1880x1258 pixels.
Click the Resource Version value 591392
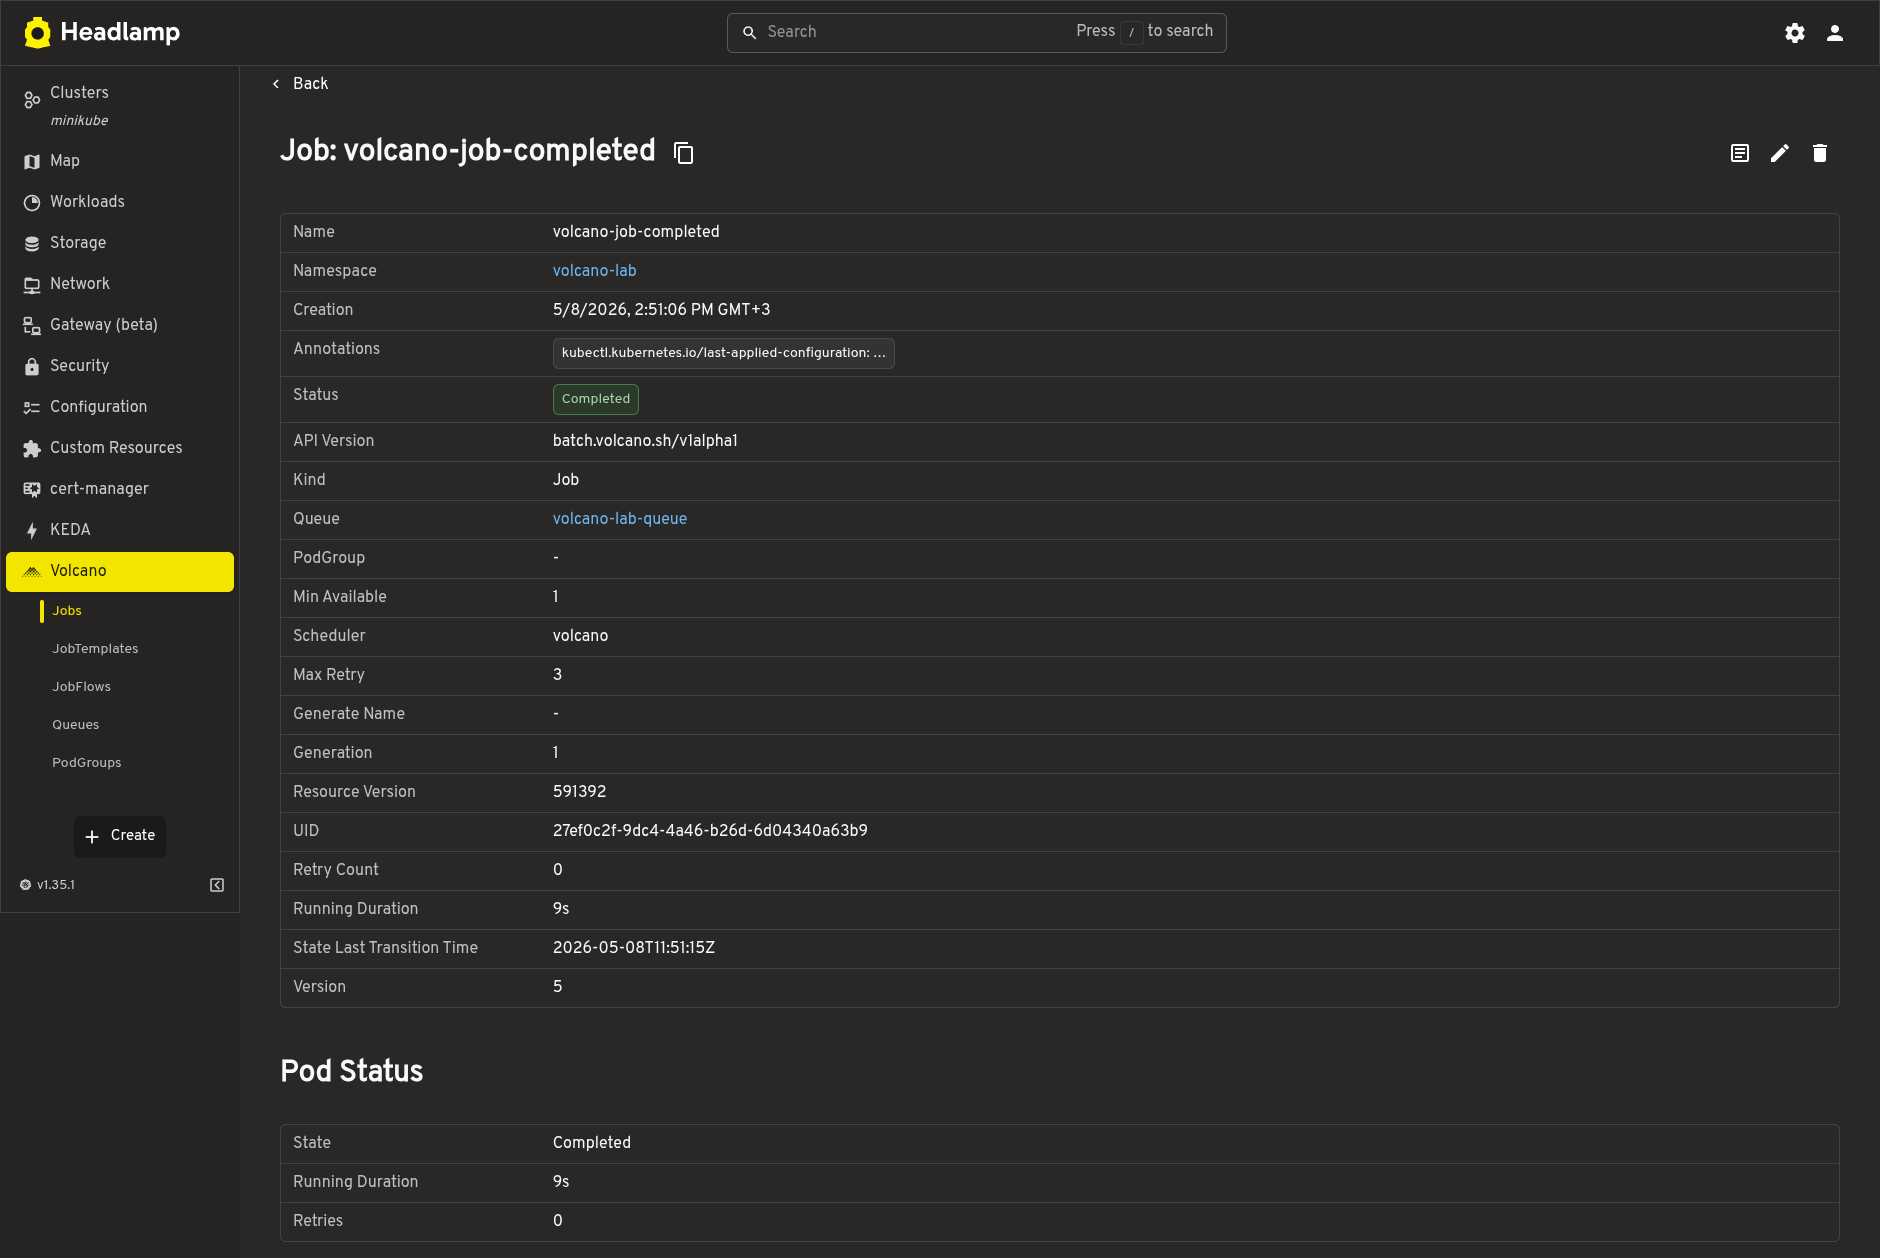click(x=579, y=792)
